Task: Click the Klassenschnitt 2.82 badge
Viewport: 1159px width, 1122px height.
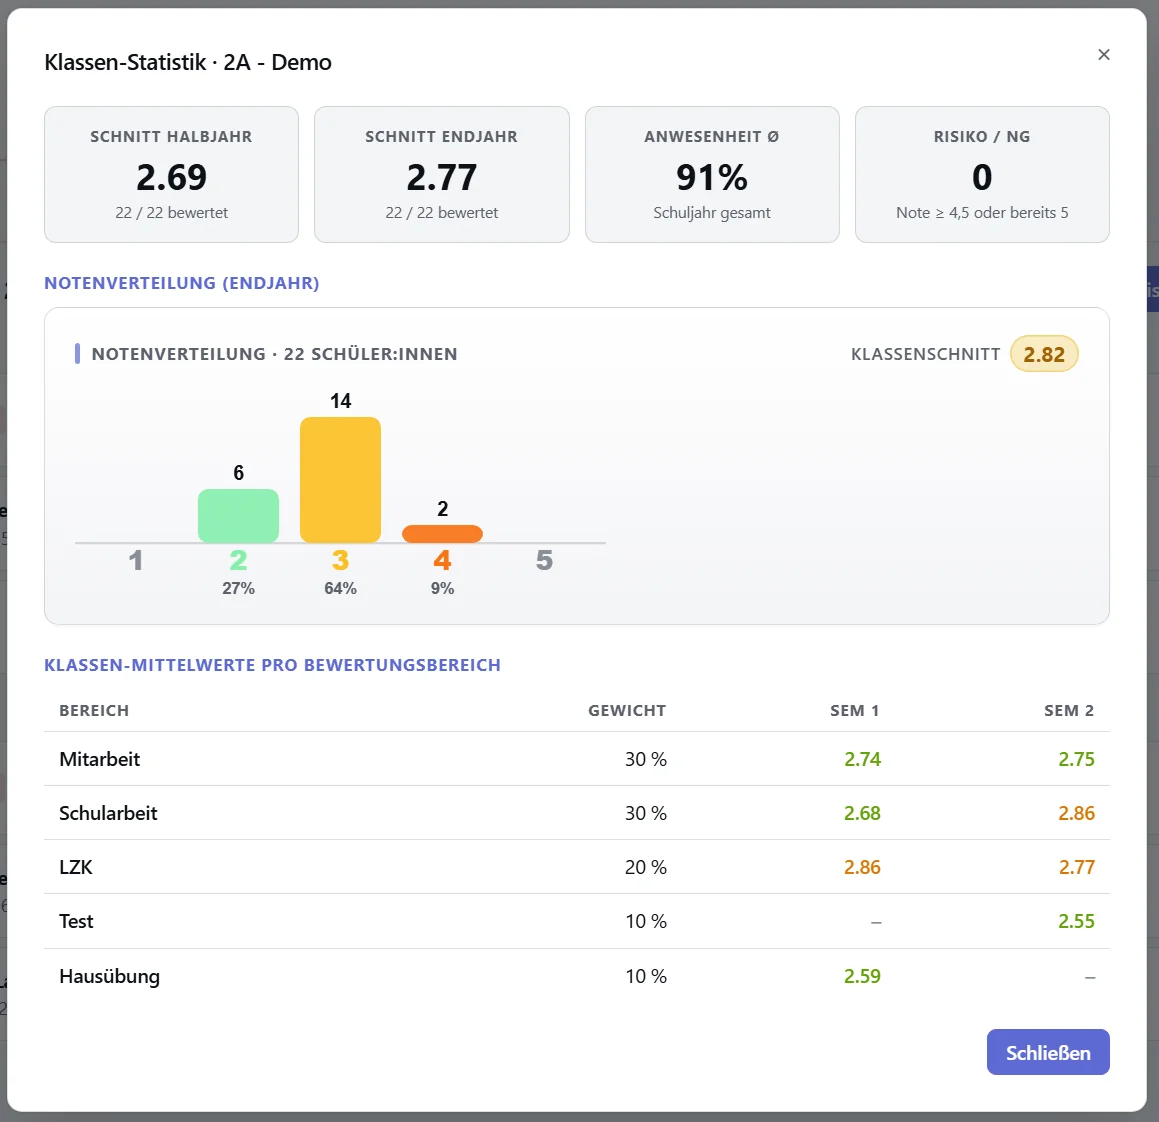Action: tap(1044, 354)
